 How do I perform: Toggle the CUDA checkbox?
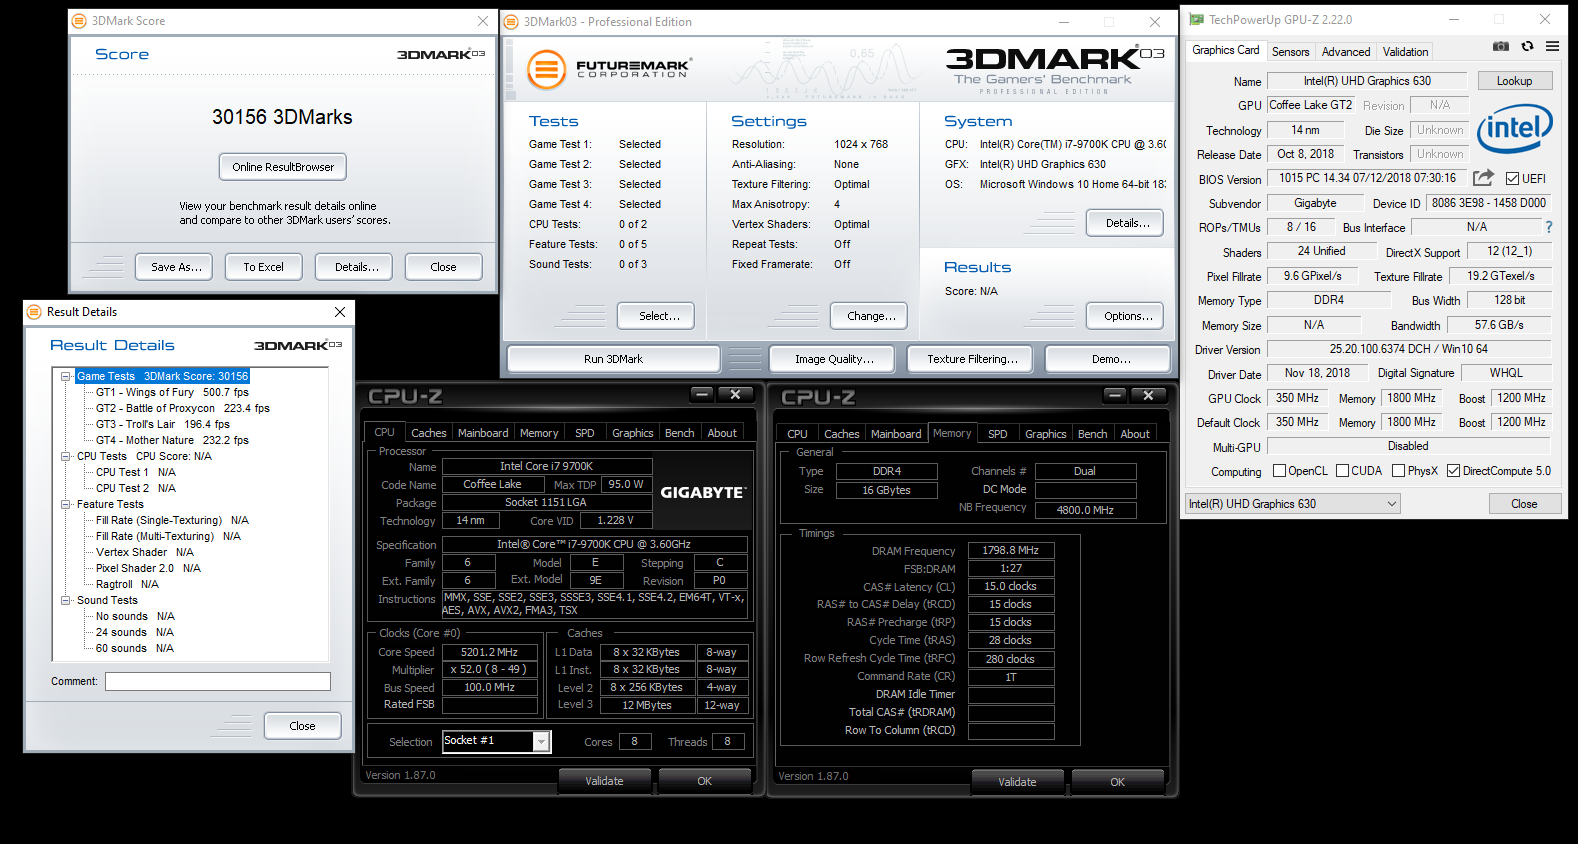click(1342, 471)
